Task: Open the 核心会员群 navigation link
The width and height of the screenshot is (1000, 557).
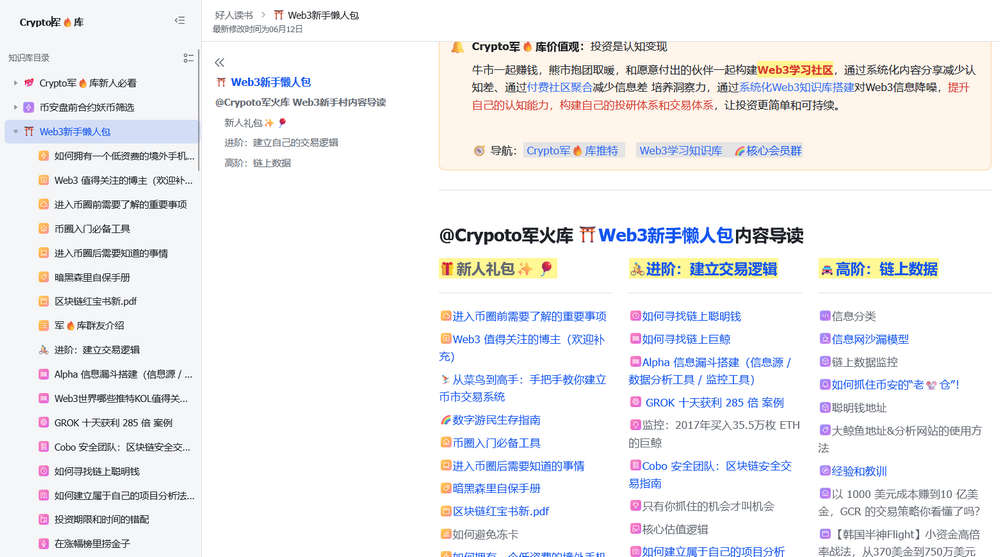Action: pos(768,151)
